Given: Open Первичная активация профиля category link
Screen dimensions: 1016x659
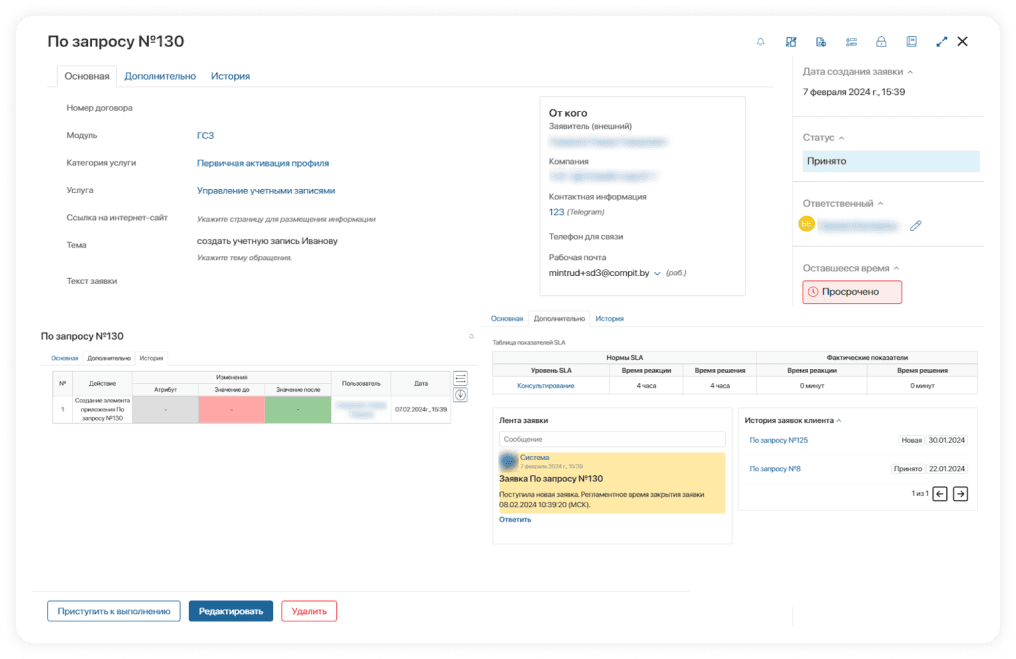Looking at the screenshot, I should (263, 163).
